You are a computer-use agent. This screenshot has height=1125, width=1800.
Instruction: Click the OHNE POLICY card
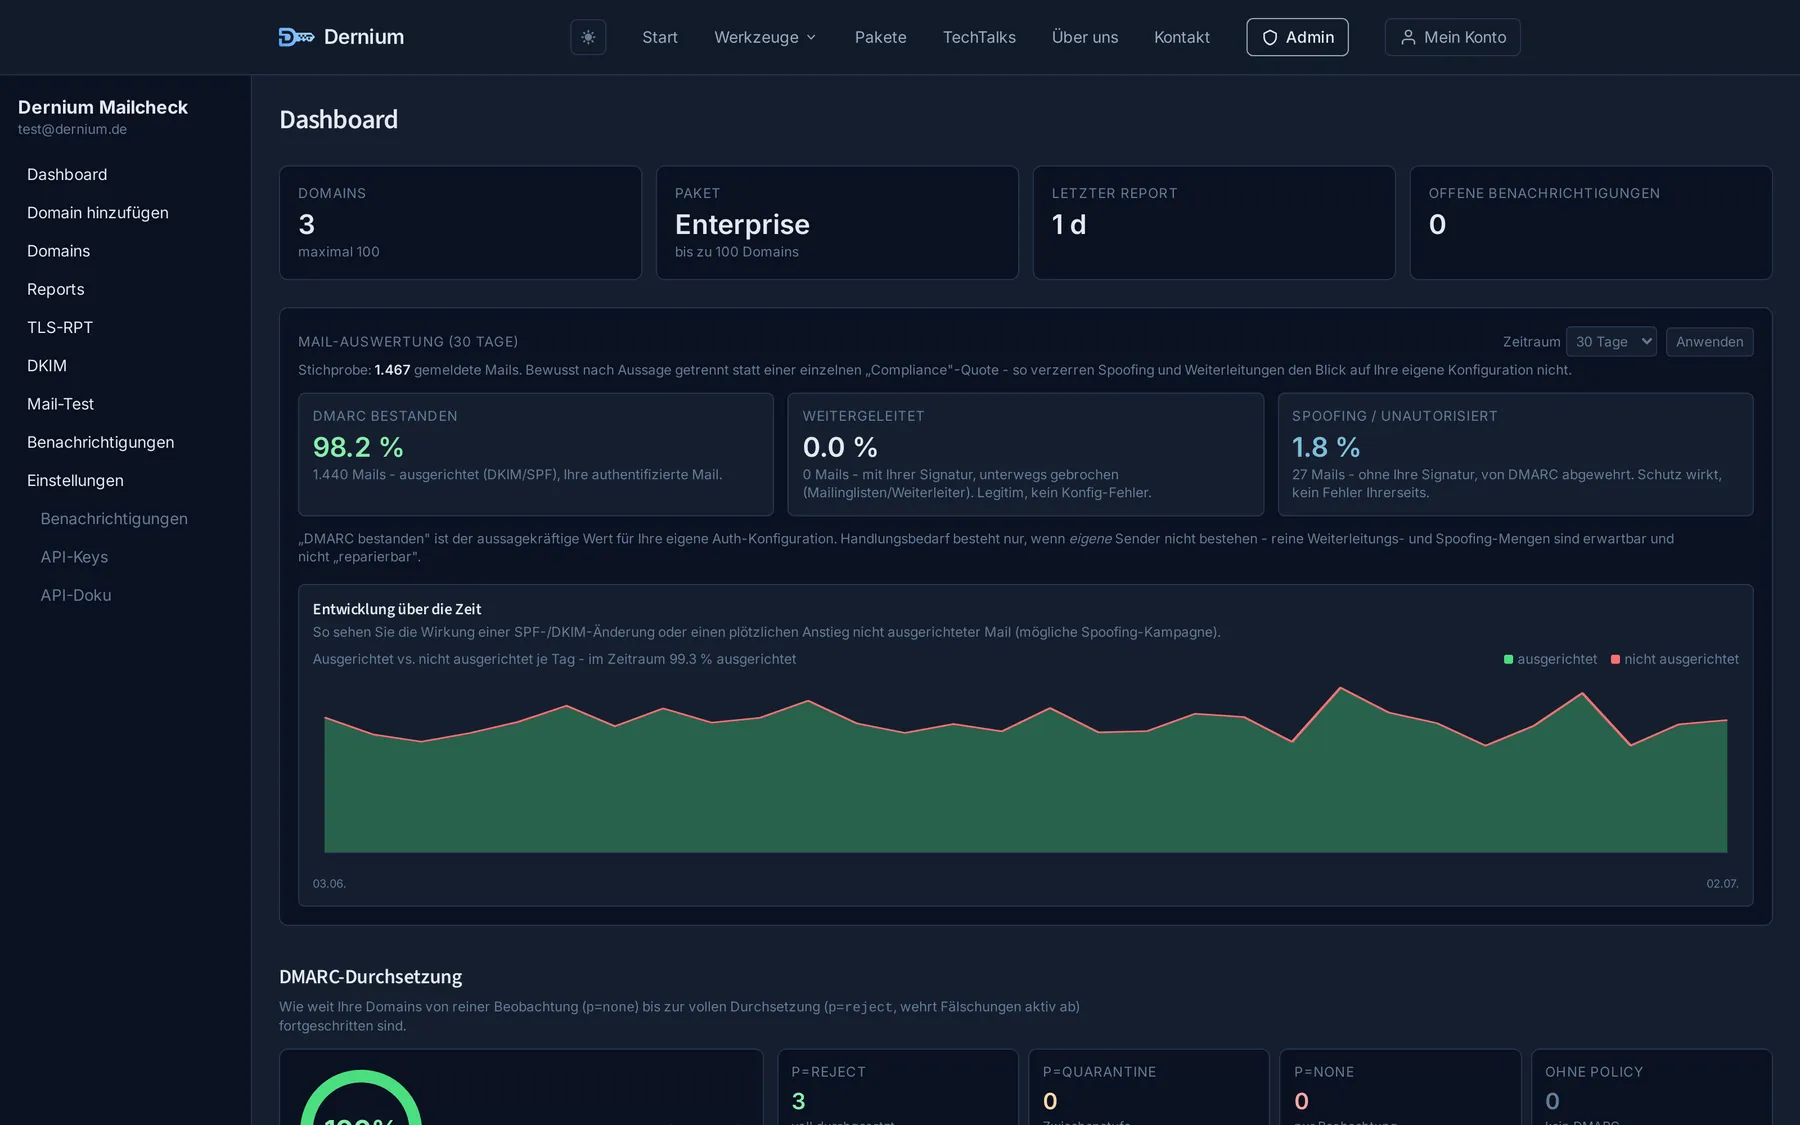click(1651, 1087)
